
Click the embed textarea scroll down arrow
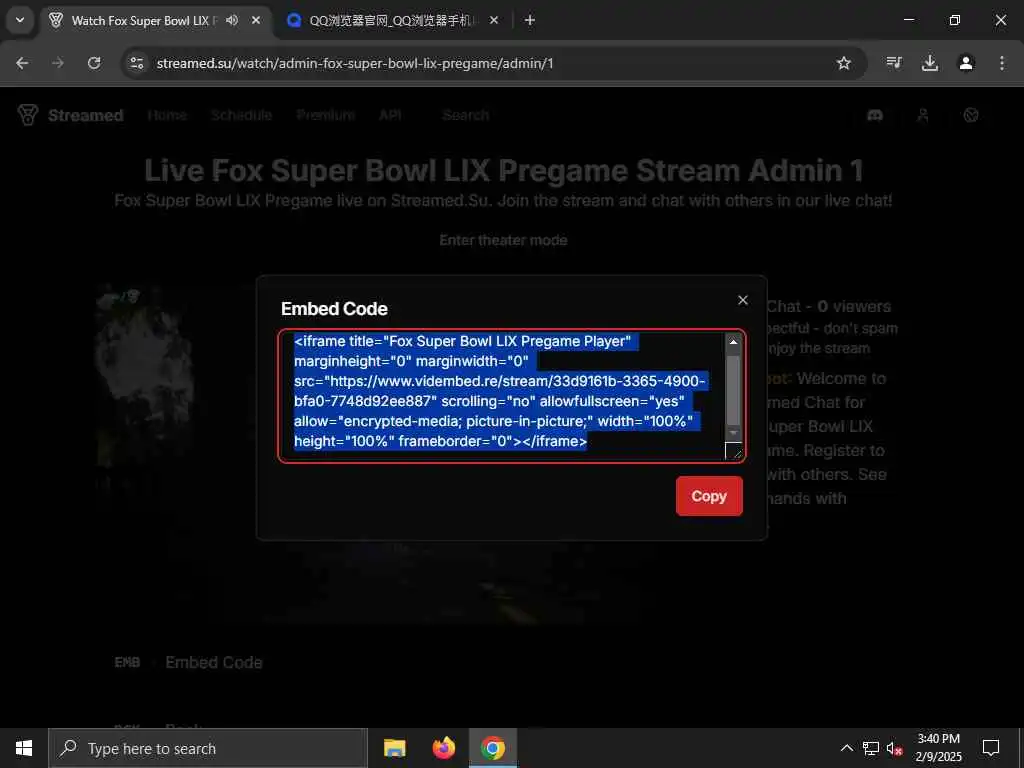[733, 433]
